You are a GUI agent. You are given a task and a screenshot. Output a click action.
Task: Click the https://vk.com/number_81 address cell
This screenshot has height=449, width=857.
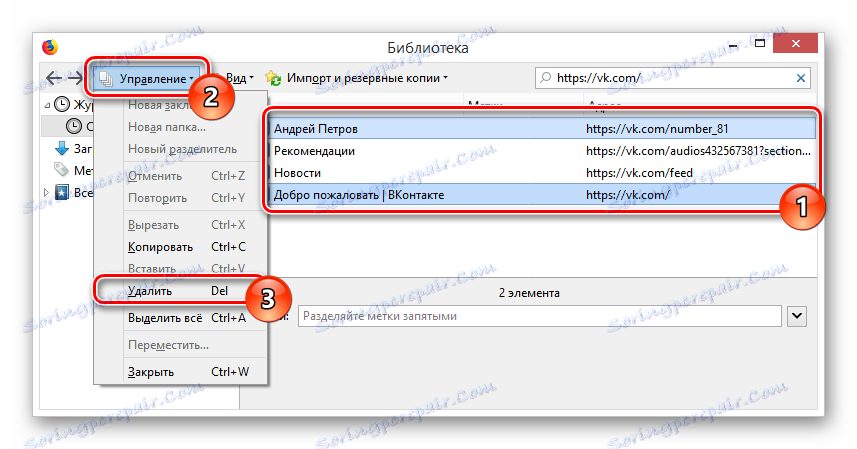click(x=657, y=129)
